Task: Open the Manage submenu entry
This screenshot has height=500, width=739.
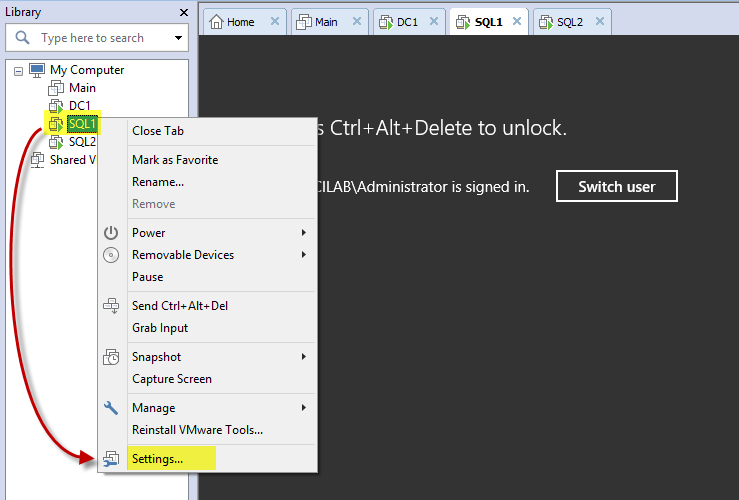Action: pos(207,408)
